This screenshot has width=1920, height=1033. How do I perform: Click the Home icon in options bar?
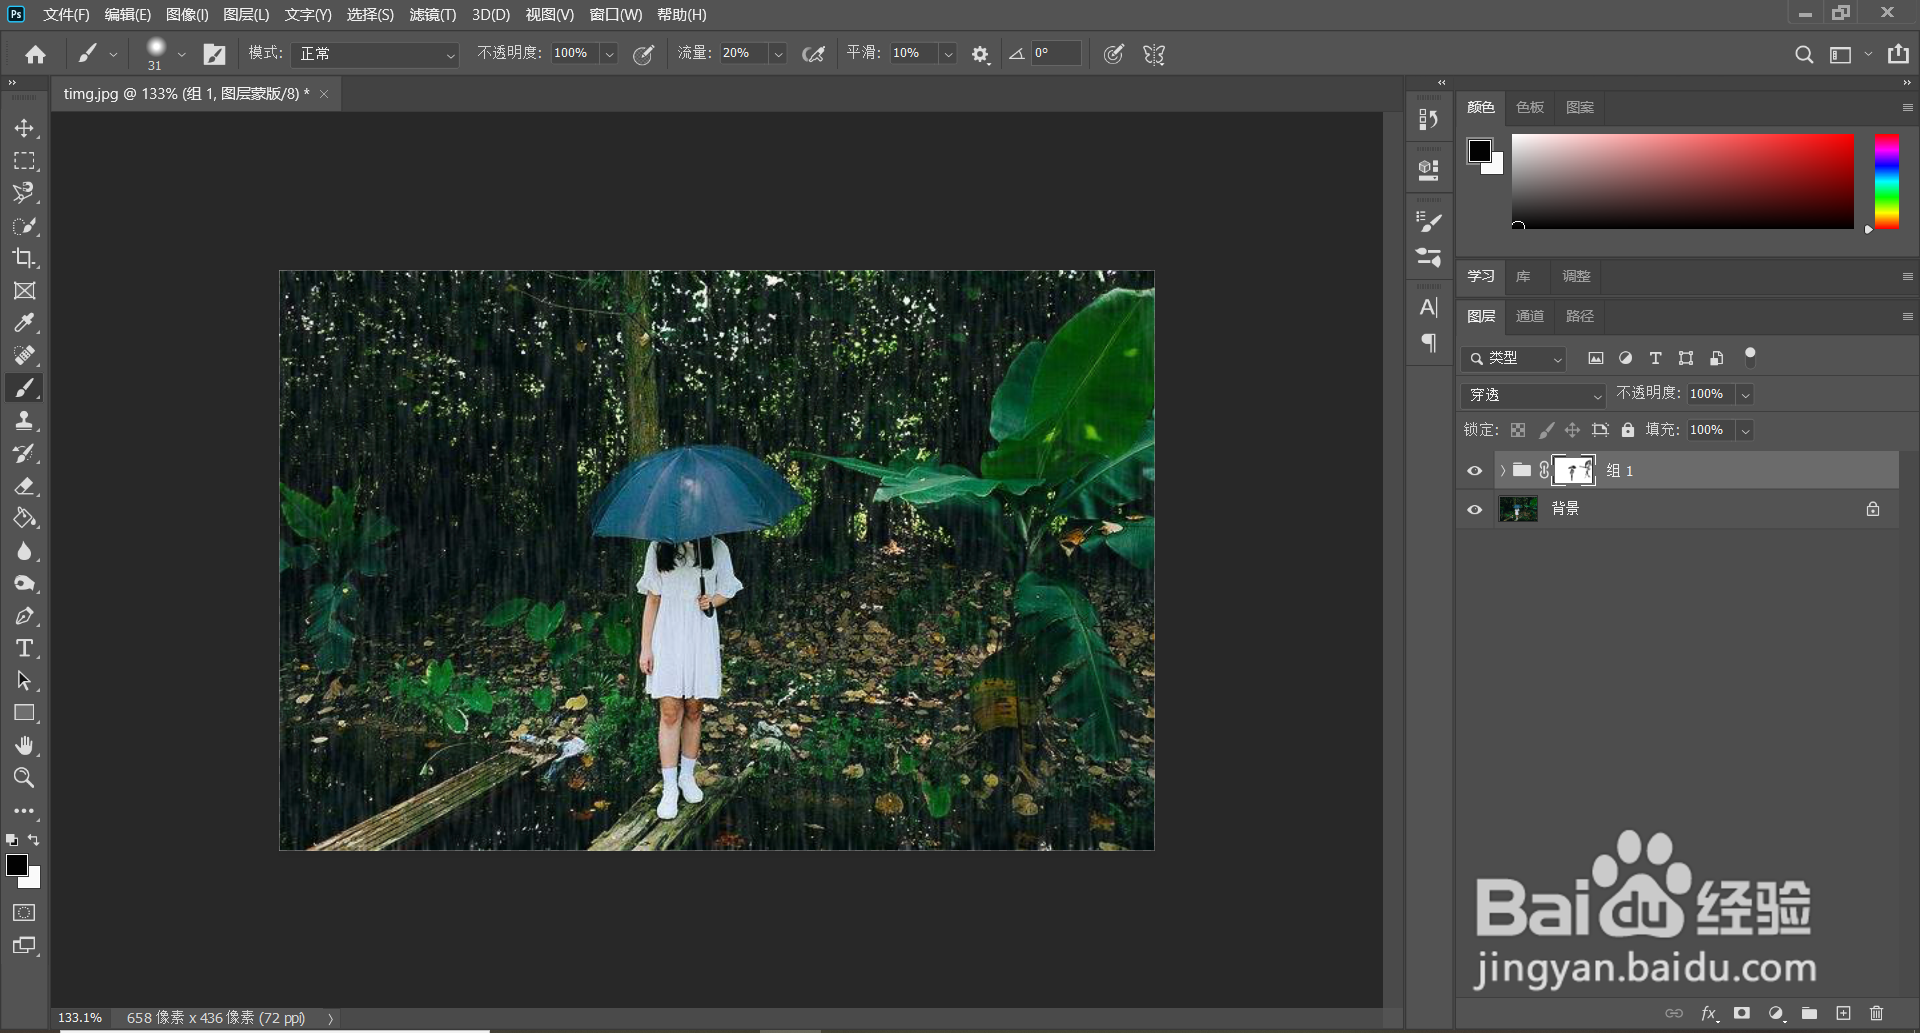coord(36,54)
